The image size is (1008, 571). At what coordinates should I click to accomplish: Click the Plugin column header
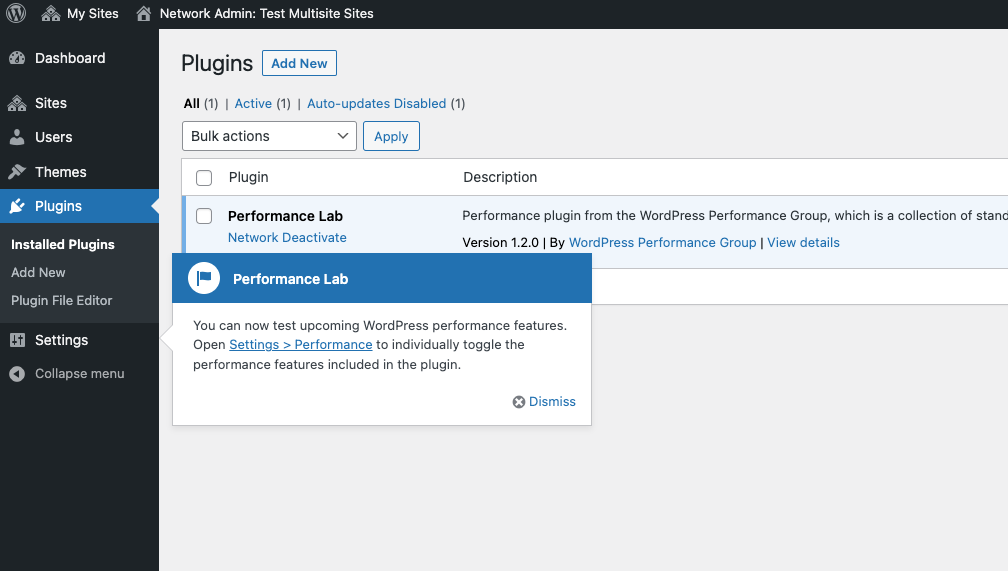coord(249,177)
